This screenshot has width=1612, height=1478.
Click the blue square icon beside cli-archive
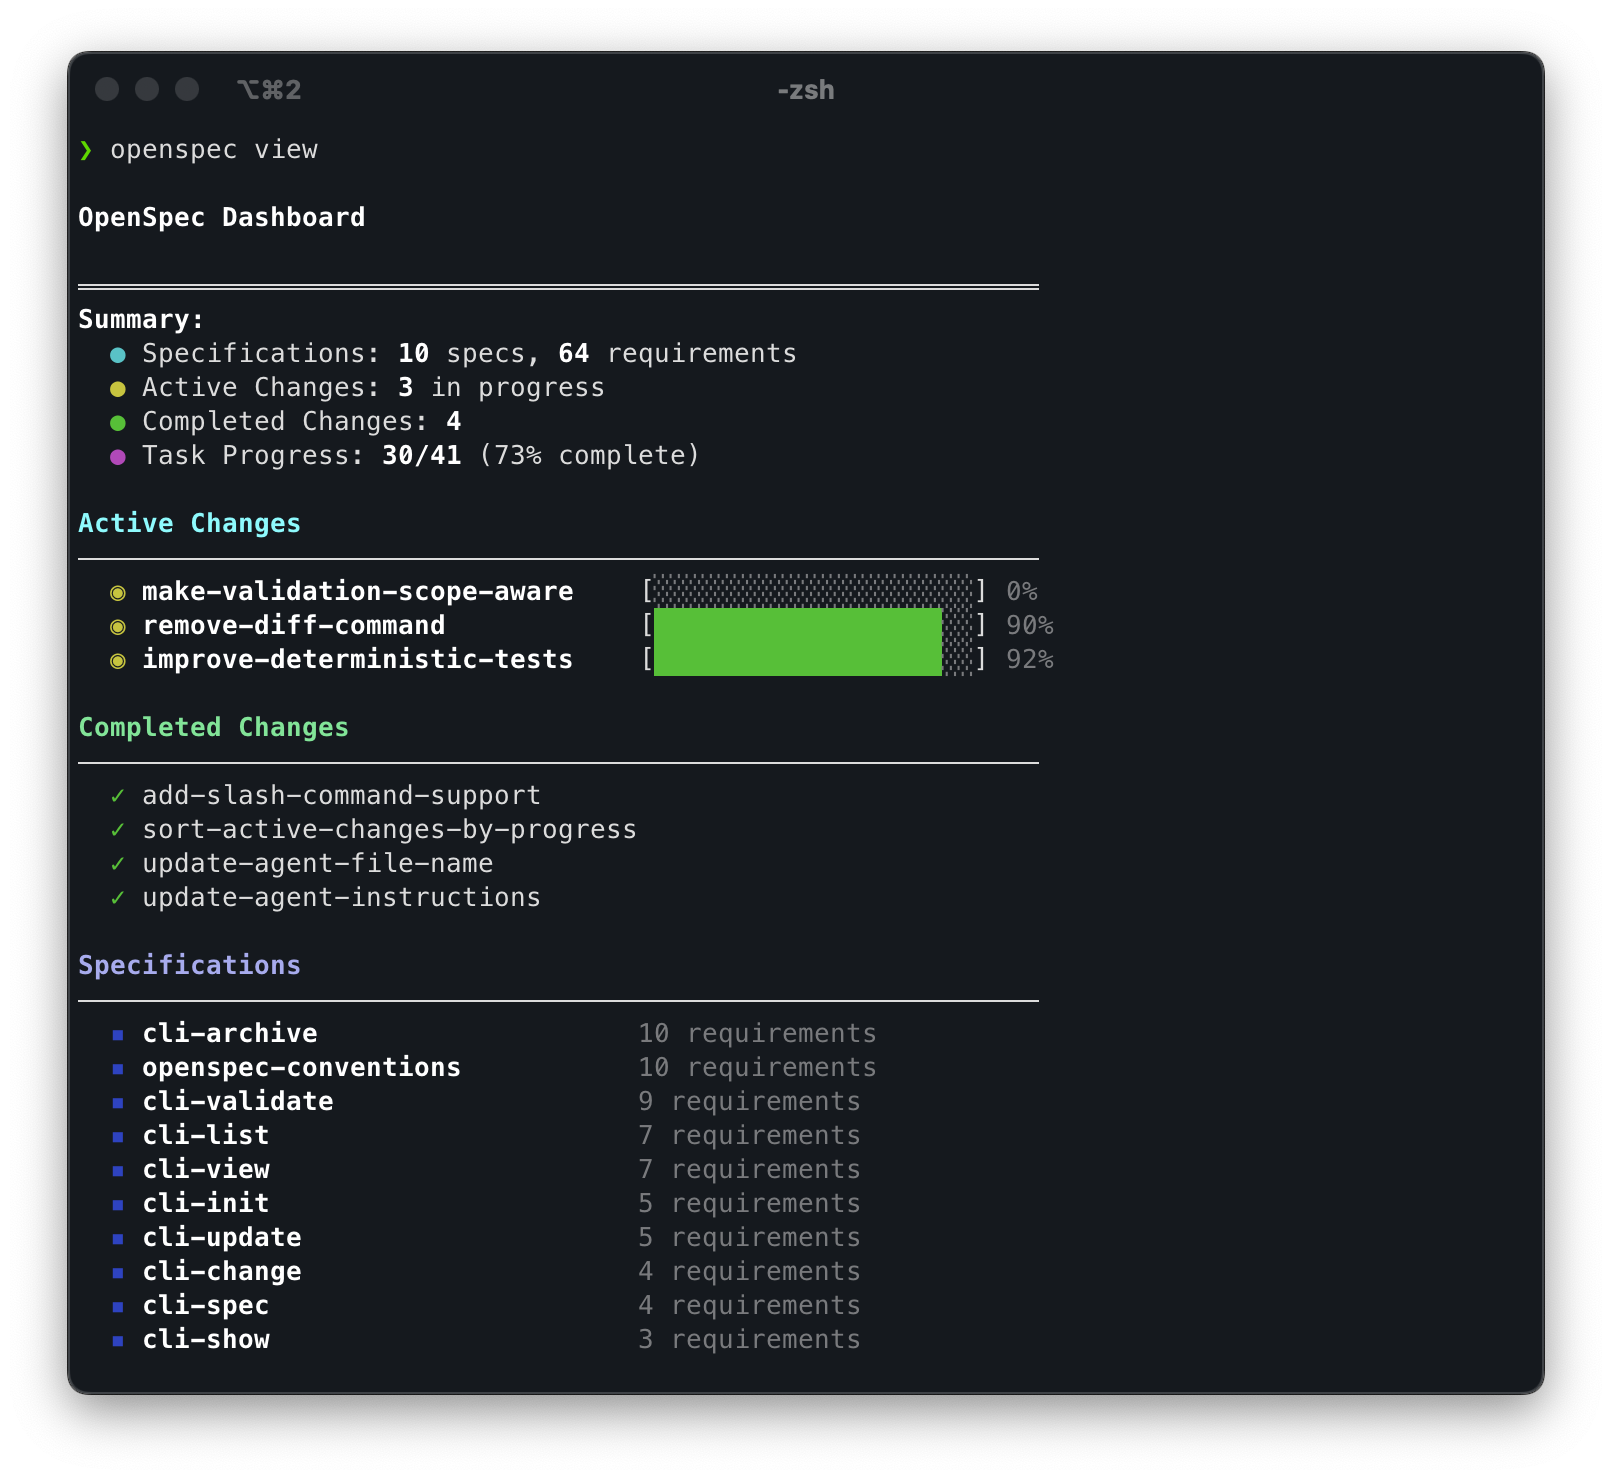tap(119, 1034)
